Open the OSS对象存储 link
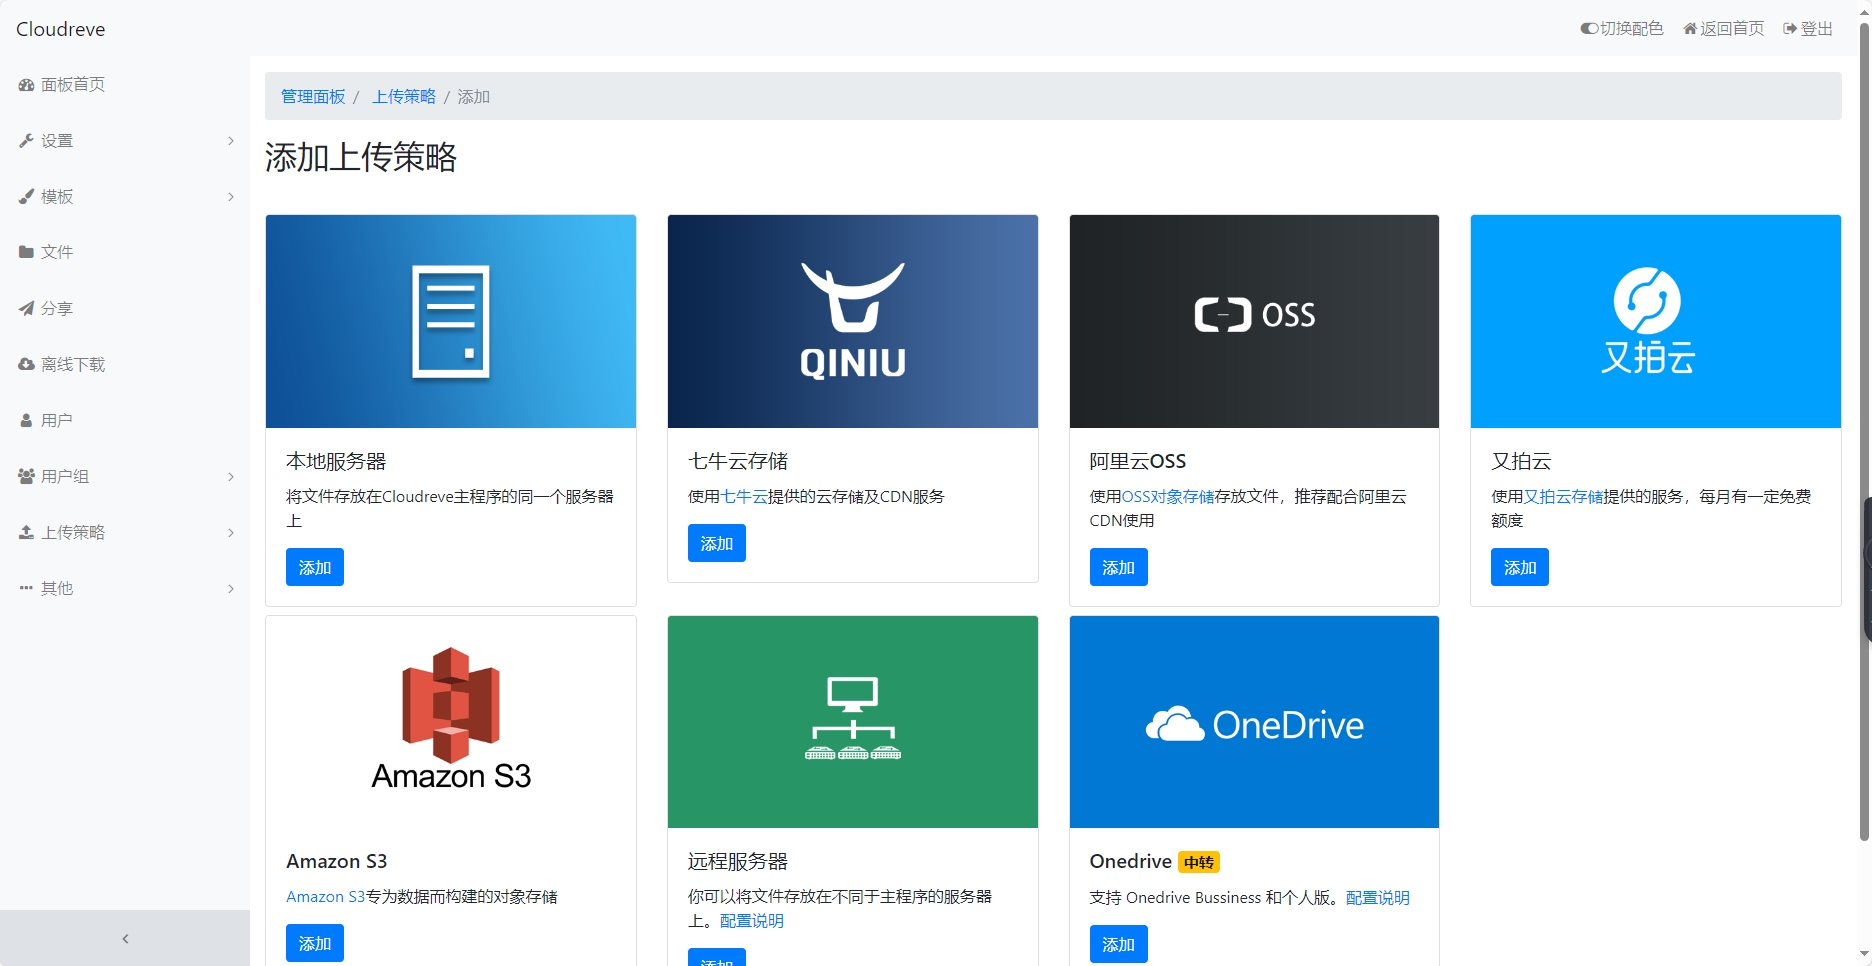Screen dimensions: 1872x966 (1168, 497)
